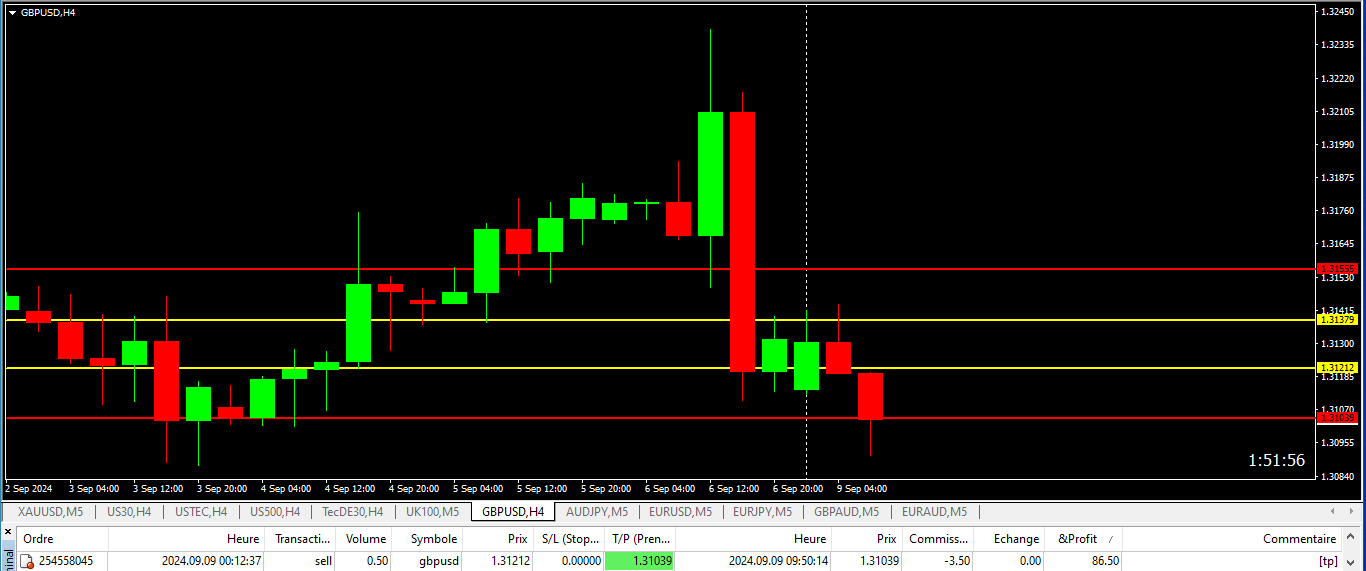
Task: Click the S/L (Stop... column header
Action: pos(569,539)
